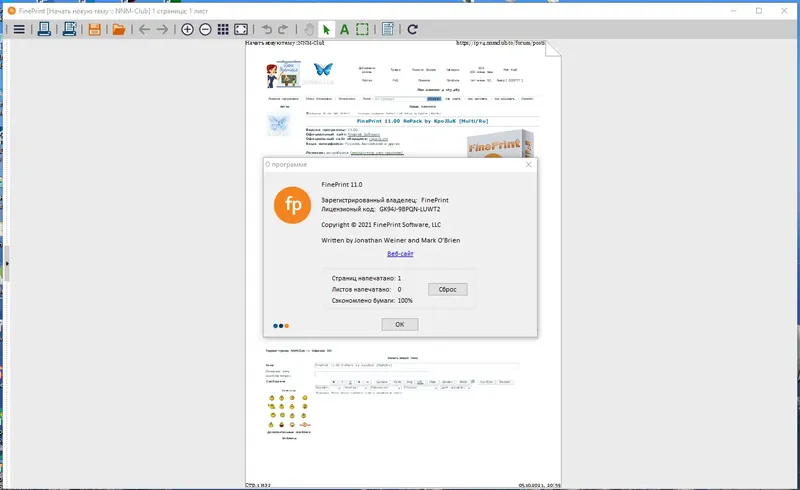The height and width of the screenshot is (490, 800).
Task: Fit page to window icon
Action: click(x=241, y=30)
